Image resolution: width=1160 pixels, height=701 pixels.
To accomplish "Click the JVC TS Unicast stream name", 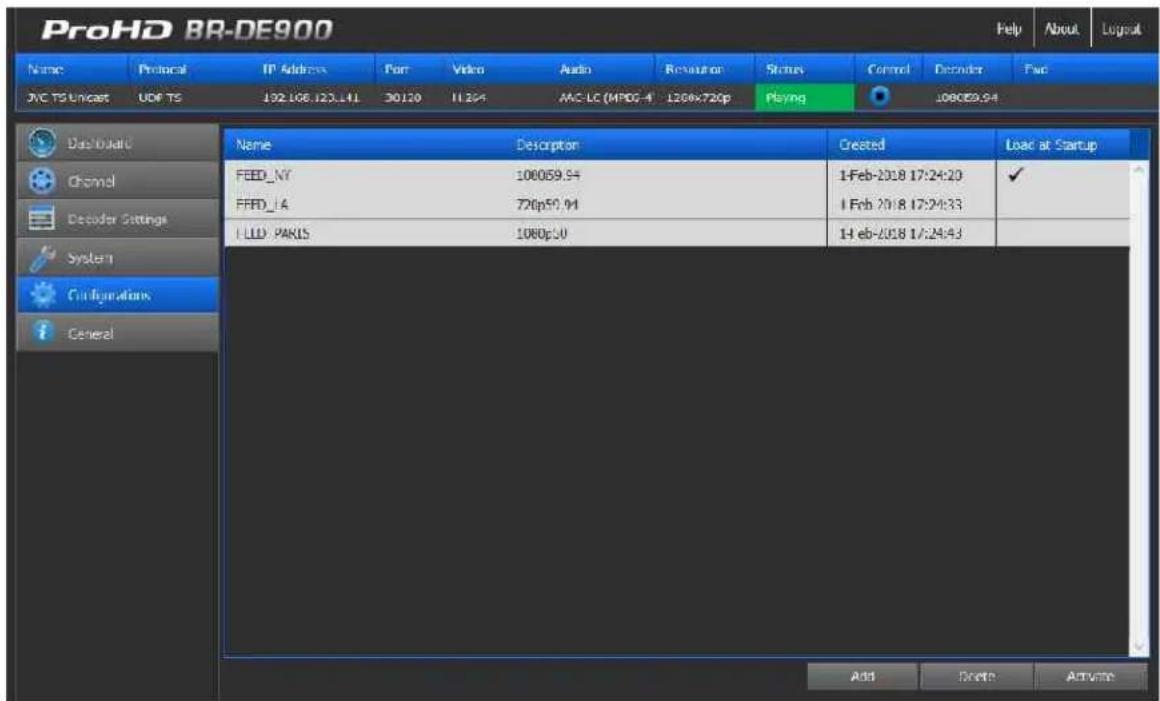I will tap(68, 98).
